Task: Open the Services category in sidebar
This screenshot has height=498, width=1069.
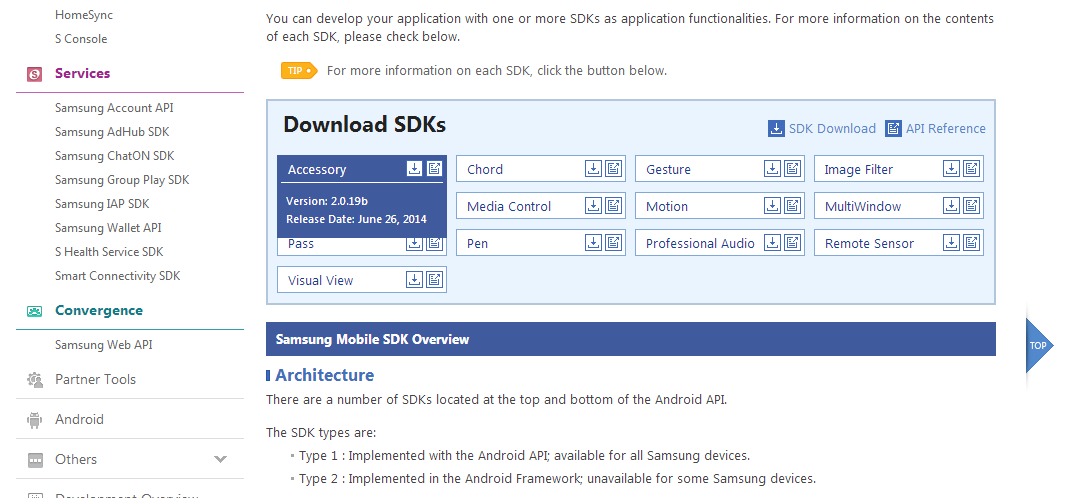Action: [x=82, y=73]
